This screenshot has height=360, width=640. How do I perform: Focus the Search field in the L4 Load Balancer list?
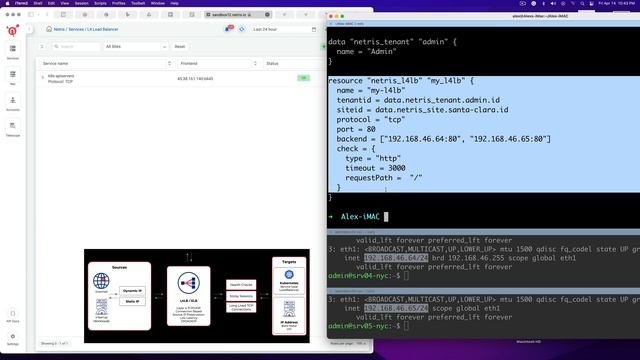point(76,47)
